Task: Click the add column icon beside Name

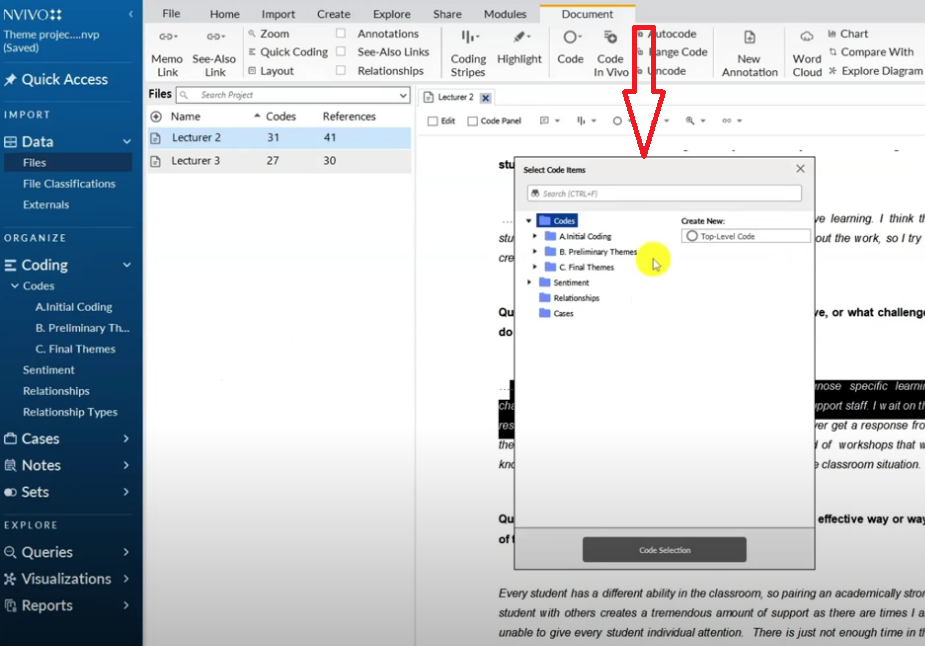Action: 156,117
